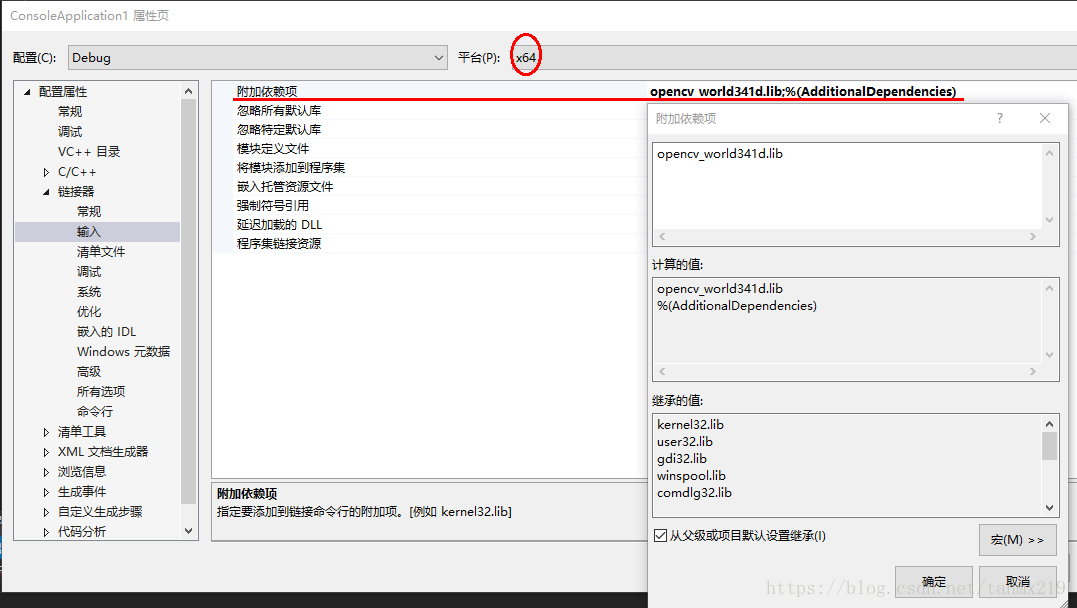Click the 计算的值 horizontal scroll left arrow
This screenshot has width=1077, height=608.
pos(662,372)
